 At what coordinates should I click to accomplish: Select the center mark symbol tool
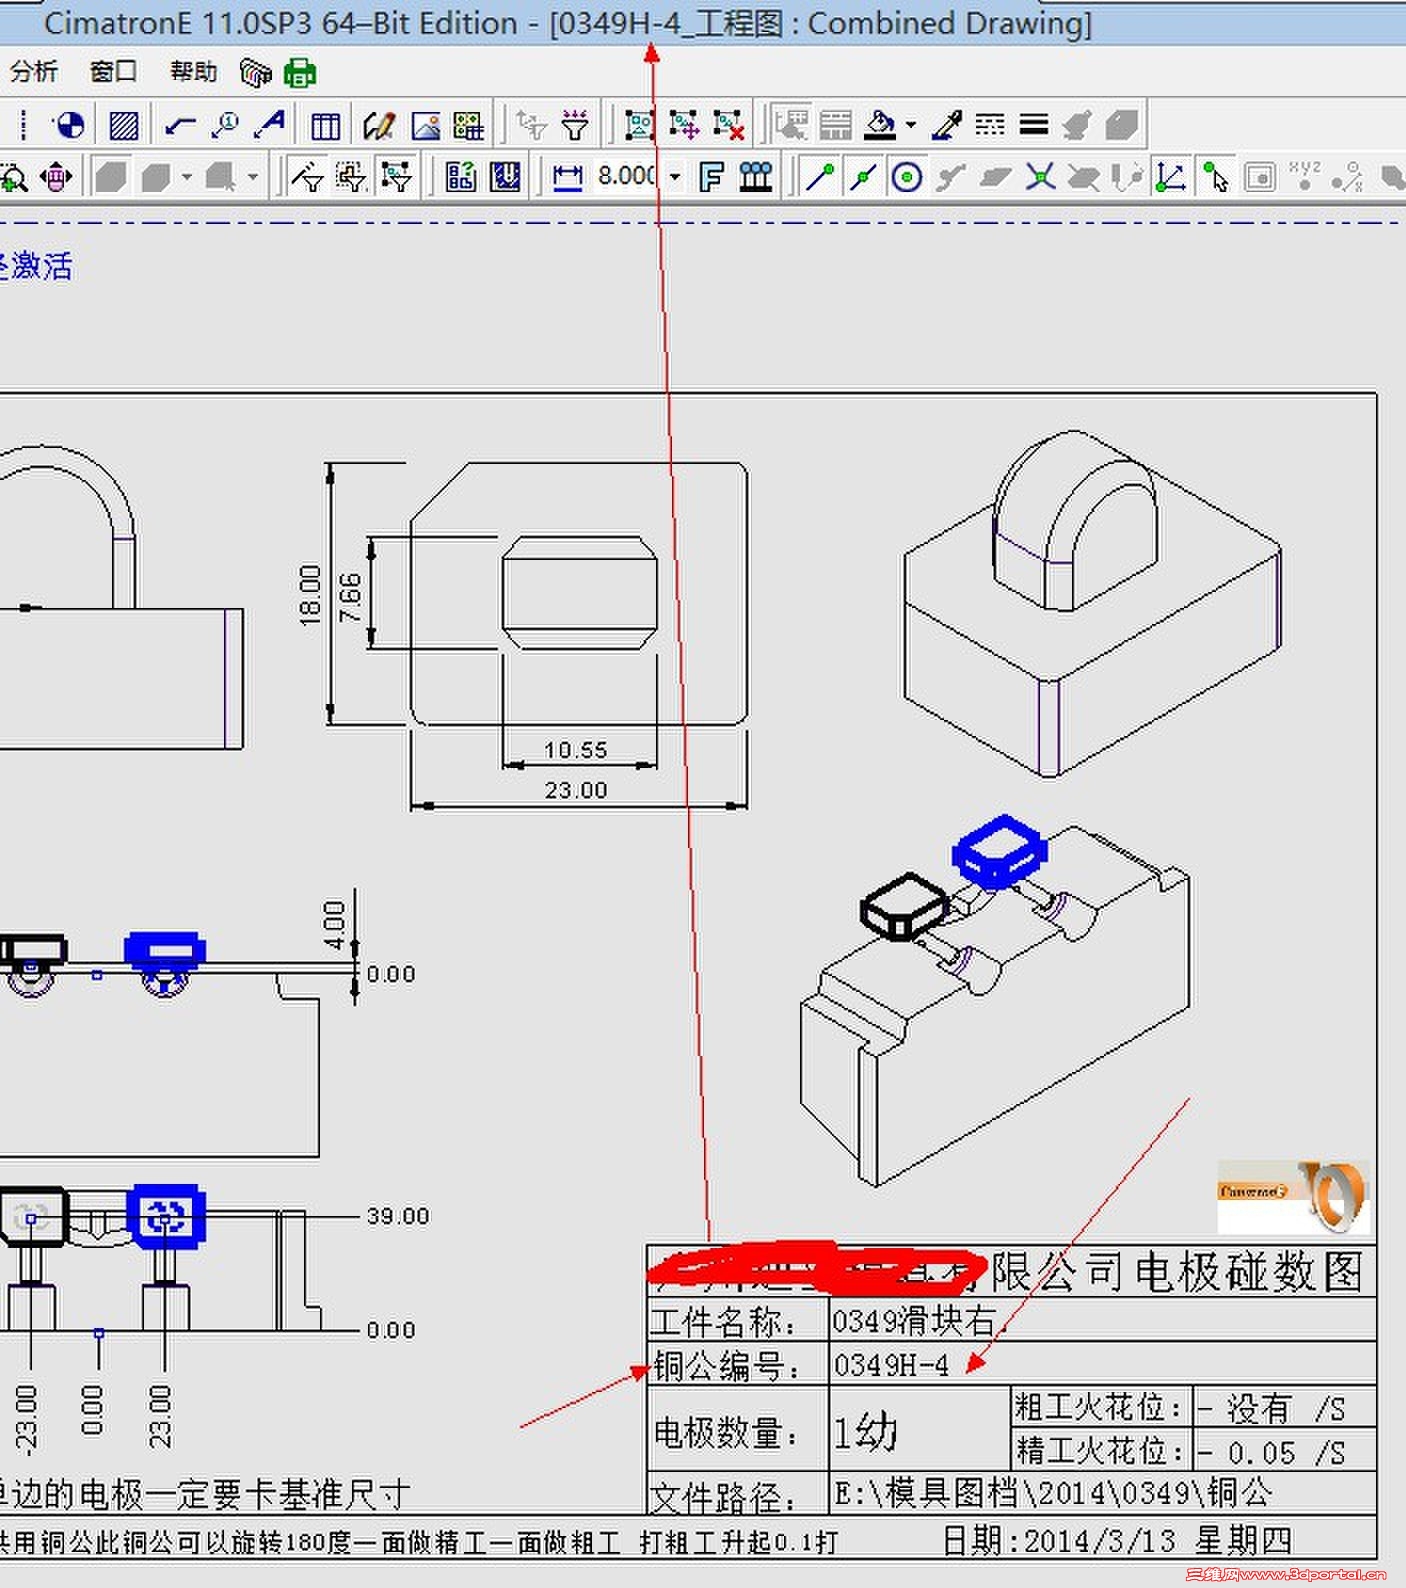(69, 125)
